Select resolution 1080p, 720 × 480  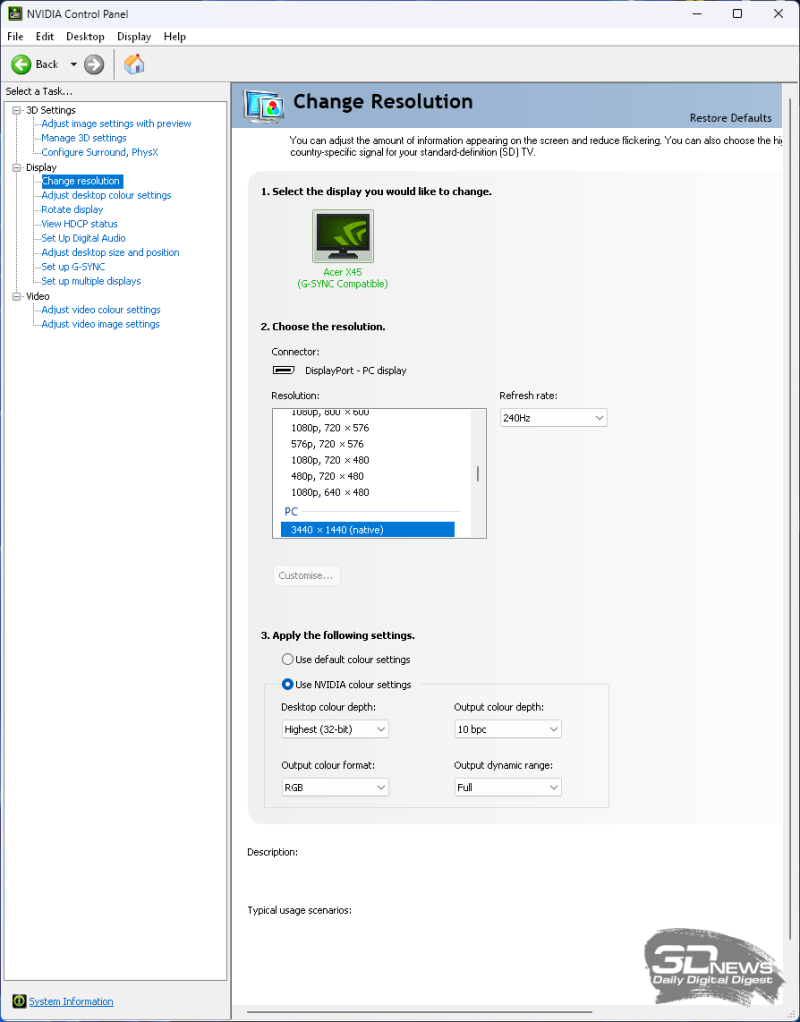(x=330, y=460)
